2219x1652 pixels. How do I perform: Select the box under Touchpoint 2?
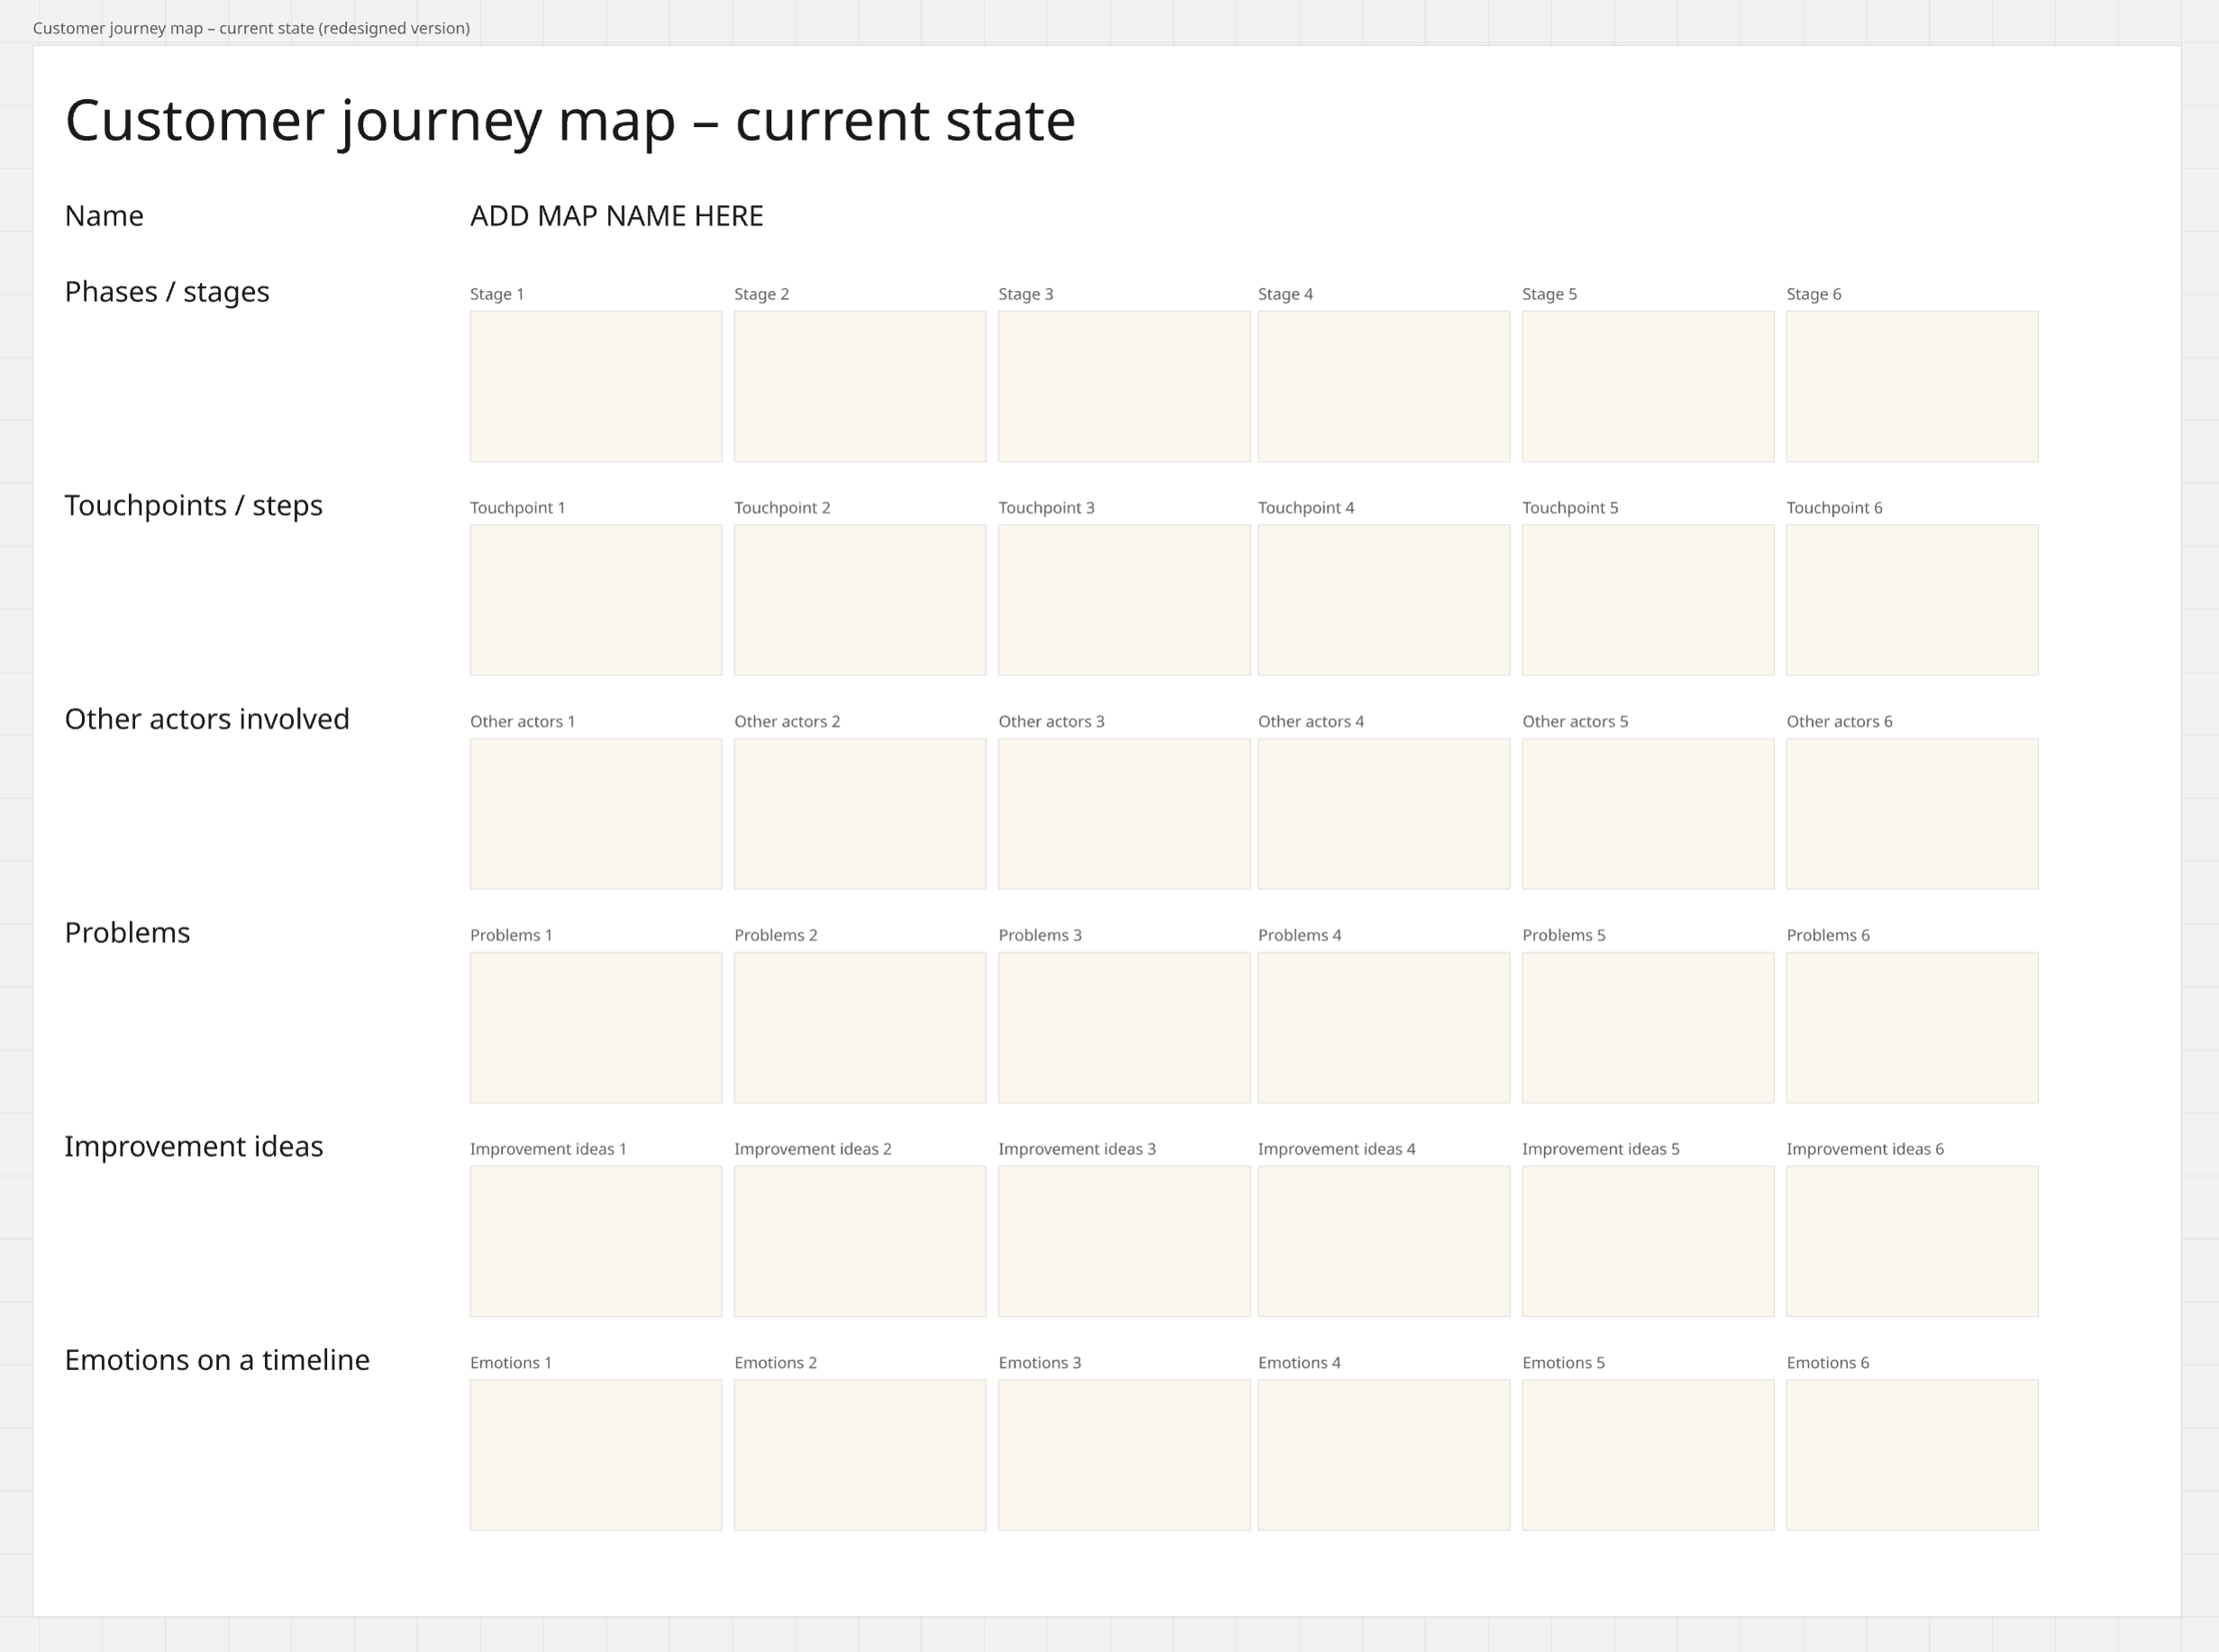pos(860,600)
